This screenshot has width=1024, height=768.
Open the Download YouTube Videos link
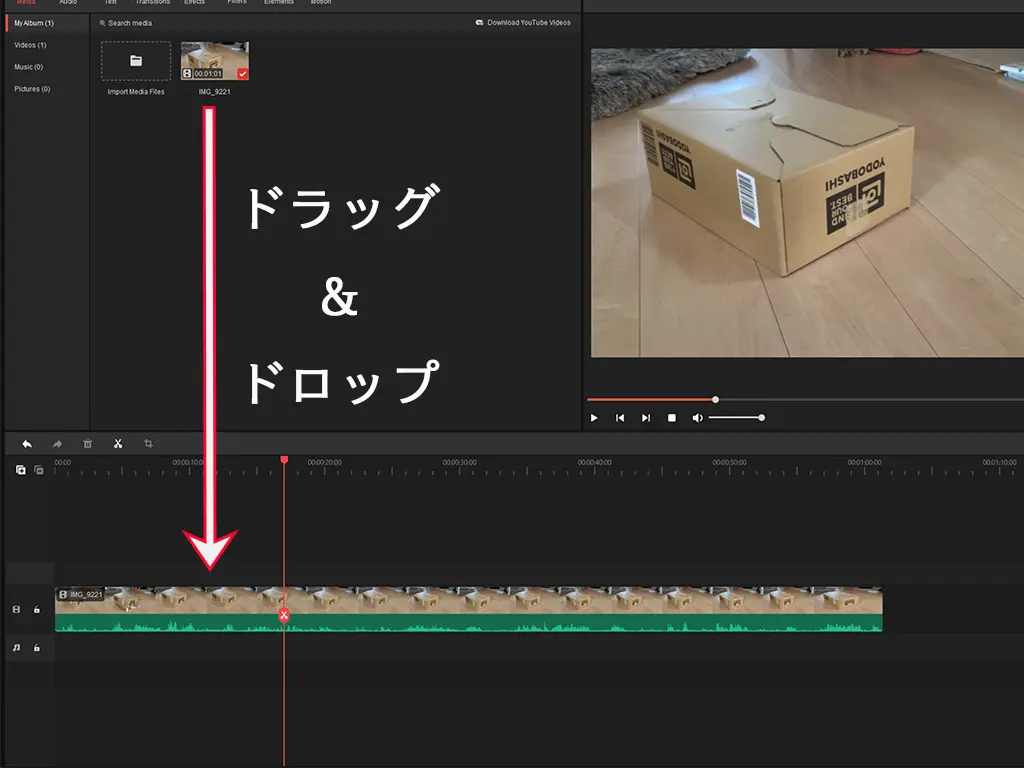(x=523, y=22)
